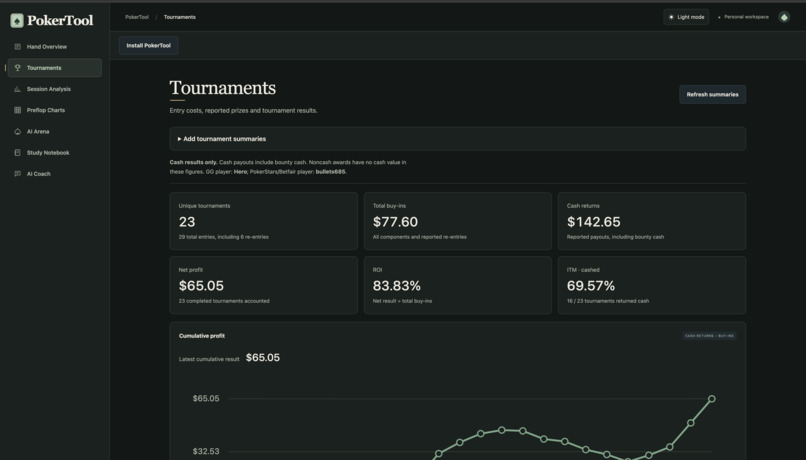
Task: Click '29 total entries, including 6 re-entries'
Action: pos(224,237)
